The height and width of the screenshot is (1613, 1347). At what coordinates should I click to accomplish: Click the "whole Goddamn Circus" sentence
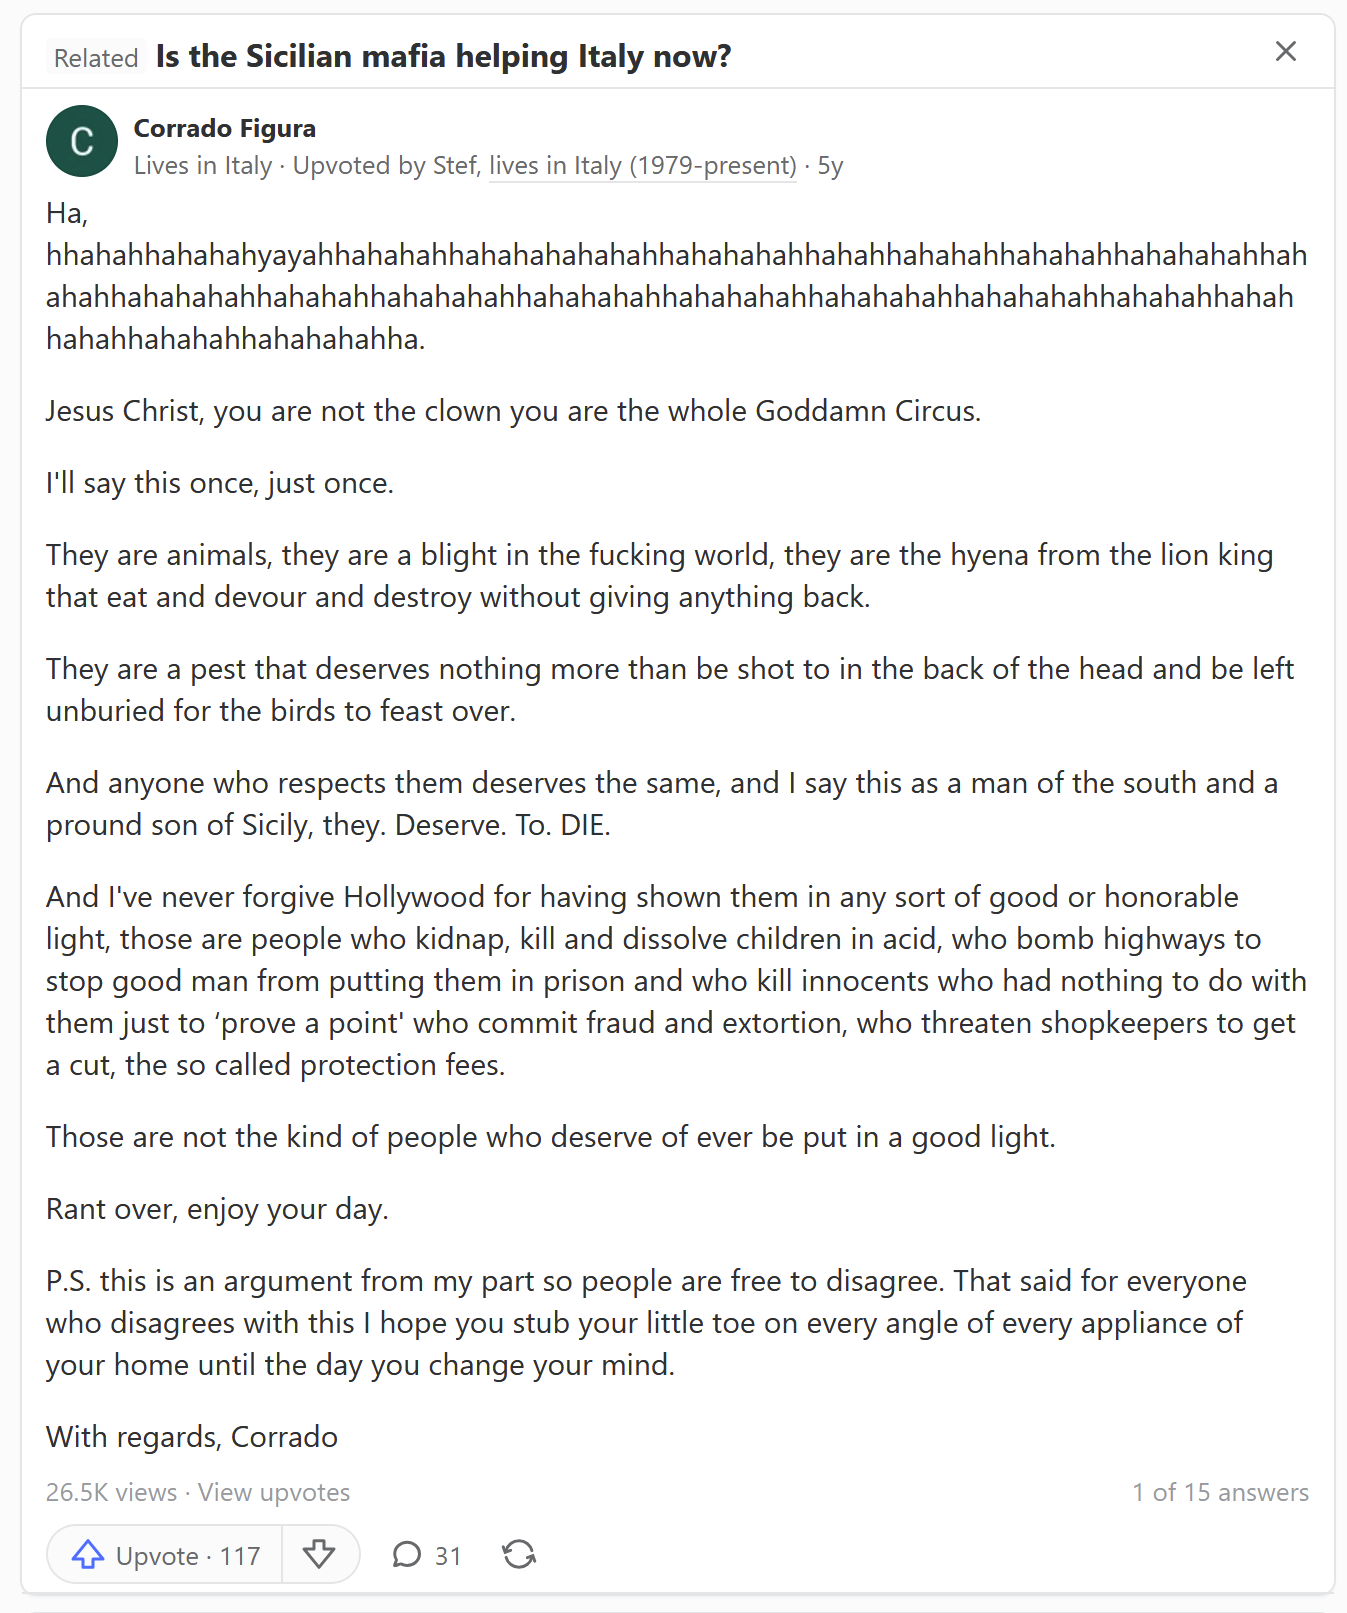tap(513, 411)
